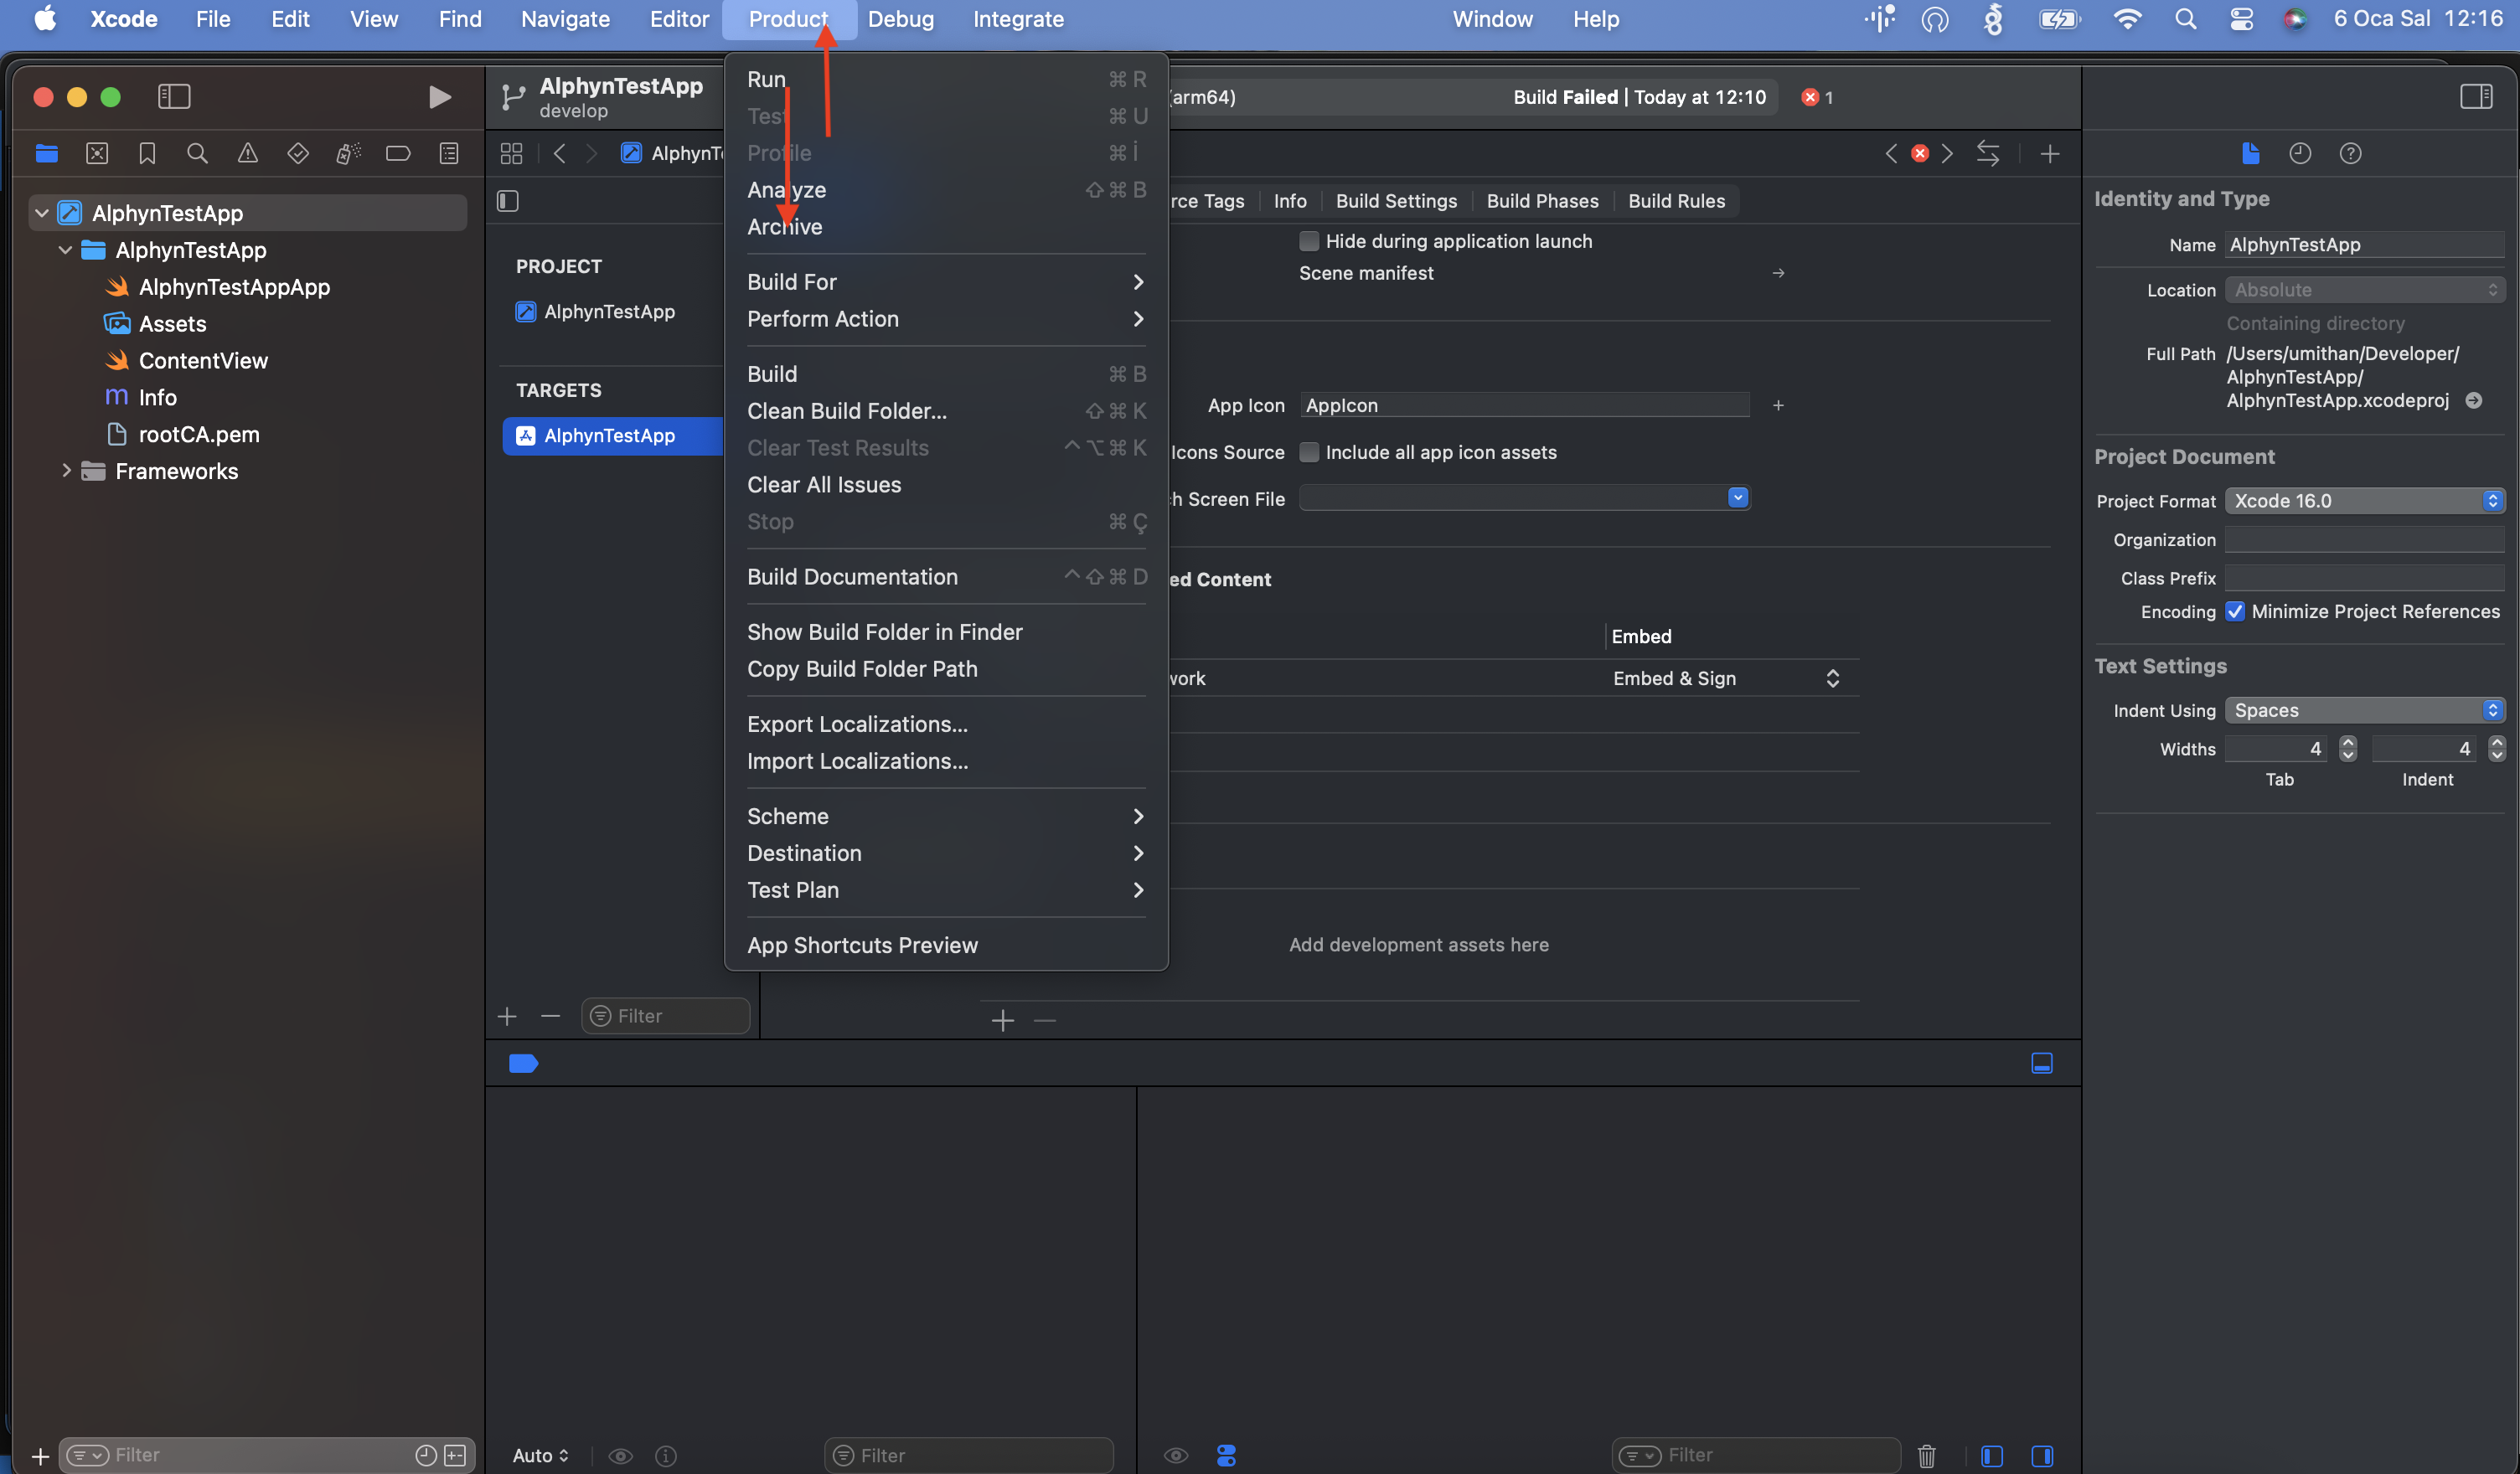Click the red error badge in activity bar
Image resolution: width=2520 pixels, height=1474 pixels.
[x=1810, y=97]
